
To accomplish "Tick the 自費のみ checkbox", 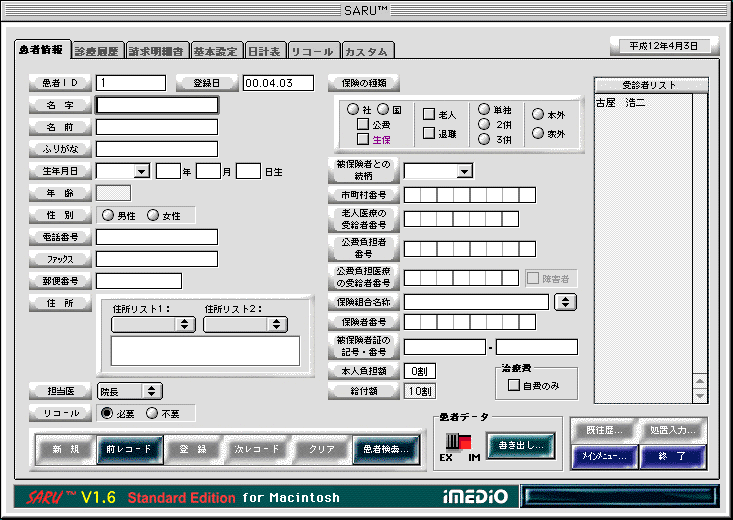I will [514, 385].
